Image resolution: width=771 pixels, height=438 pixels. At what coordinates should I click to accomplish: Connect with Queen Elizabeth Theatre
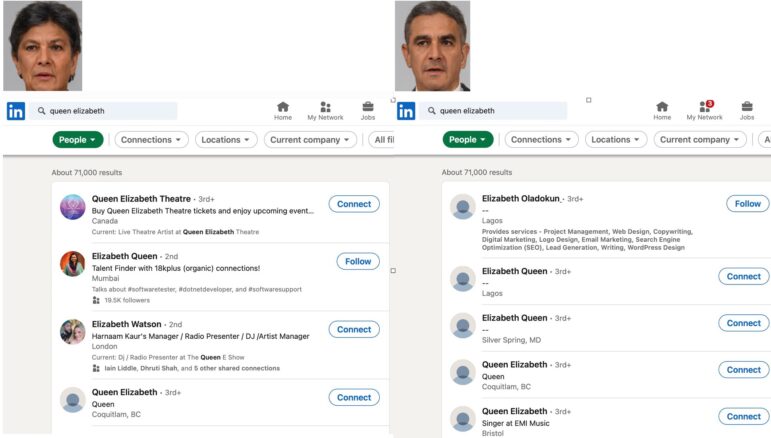(x=354, y=204)
